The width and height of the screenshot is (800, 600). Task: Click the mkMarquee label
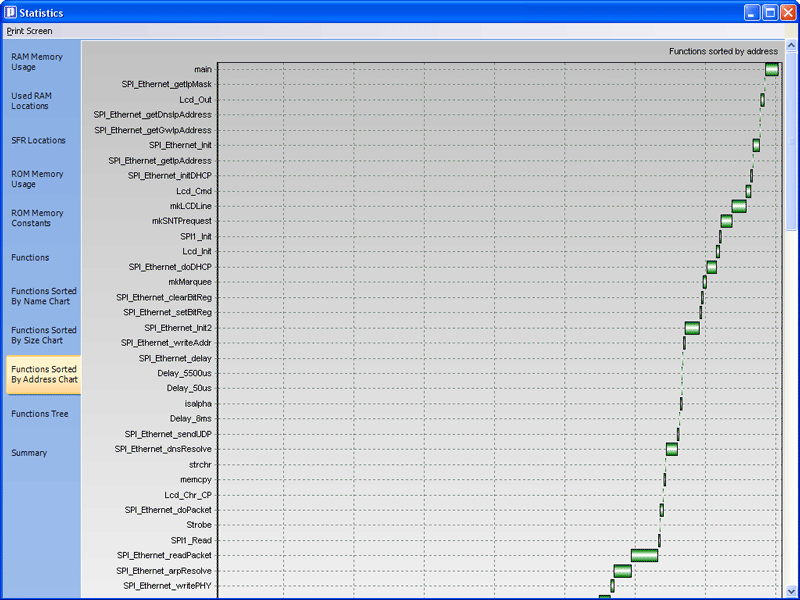pos(190,282)
